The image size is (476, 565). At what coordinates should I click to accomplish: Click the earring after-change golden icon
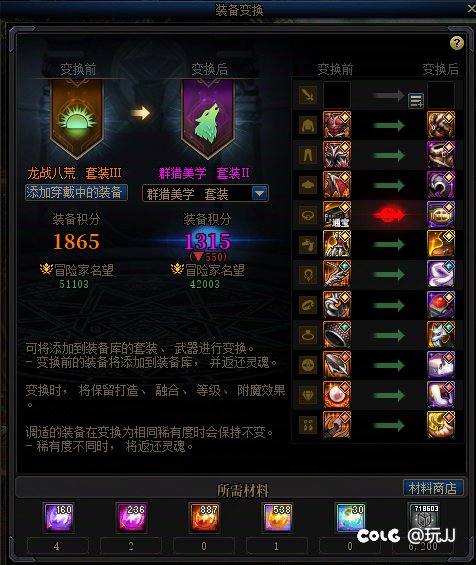tap(441, 425)
